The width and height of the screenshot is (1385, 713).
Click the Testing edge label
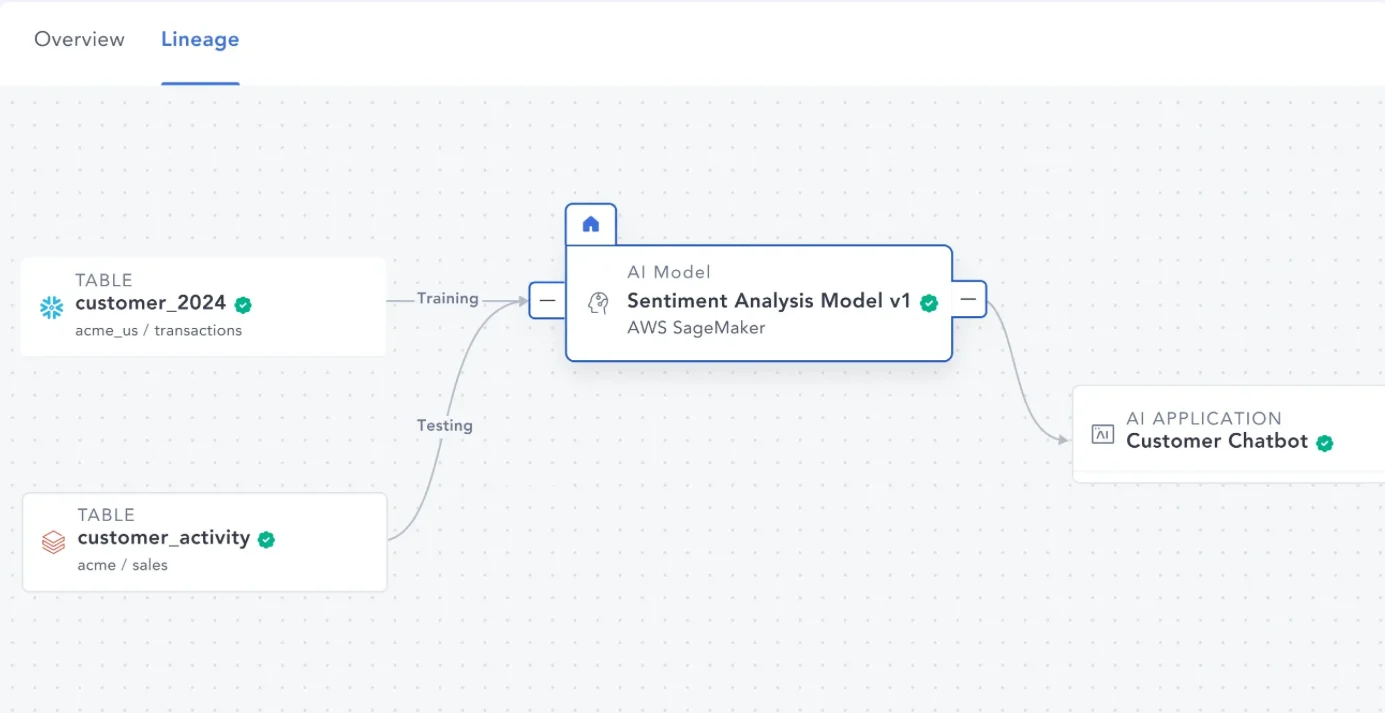(444, 425)
